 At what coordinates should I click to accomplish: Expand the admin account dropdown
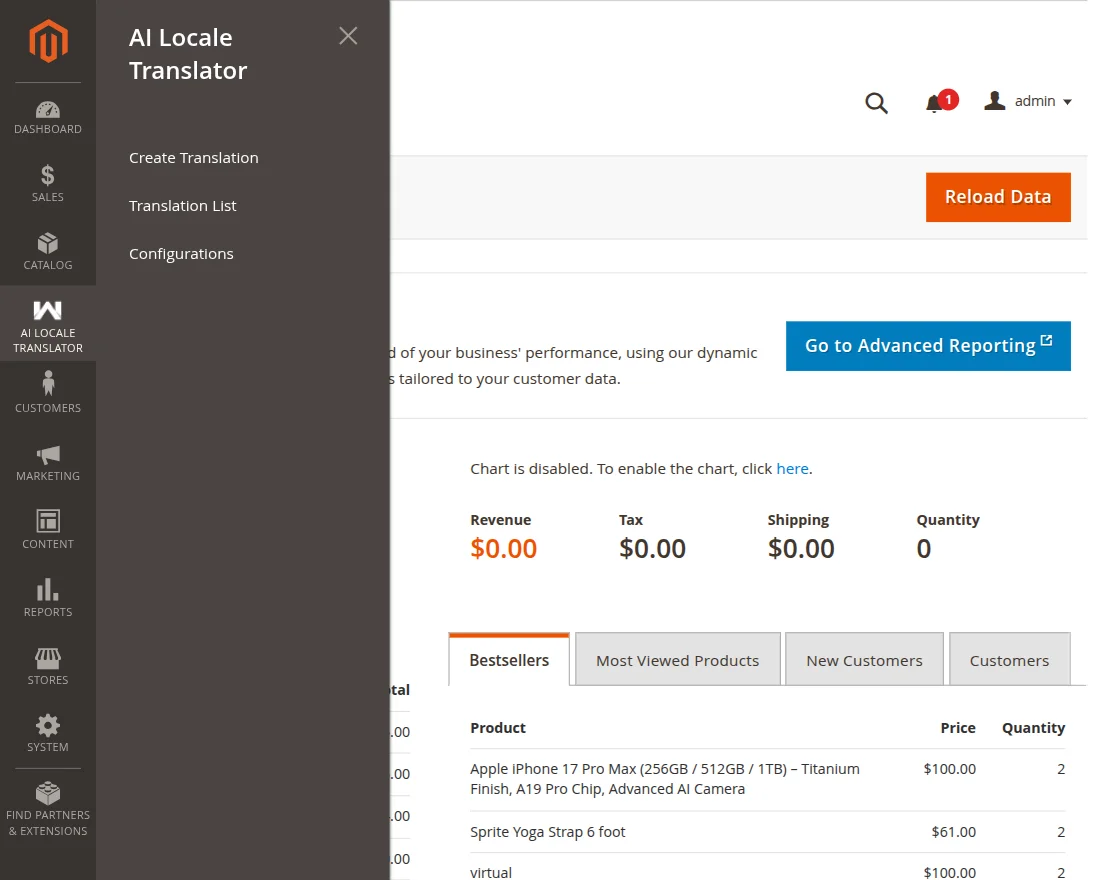tap(1029, 102)
